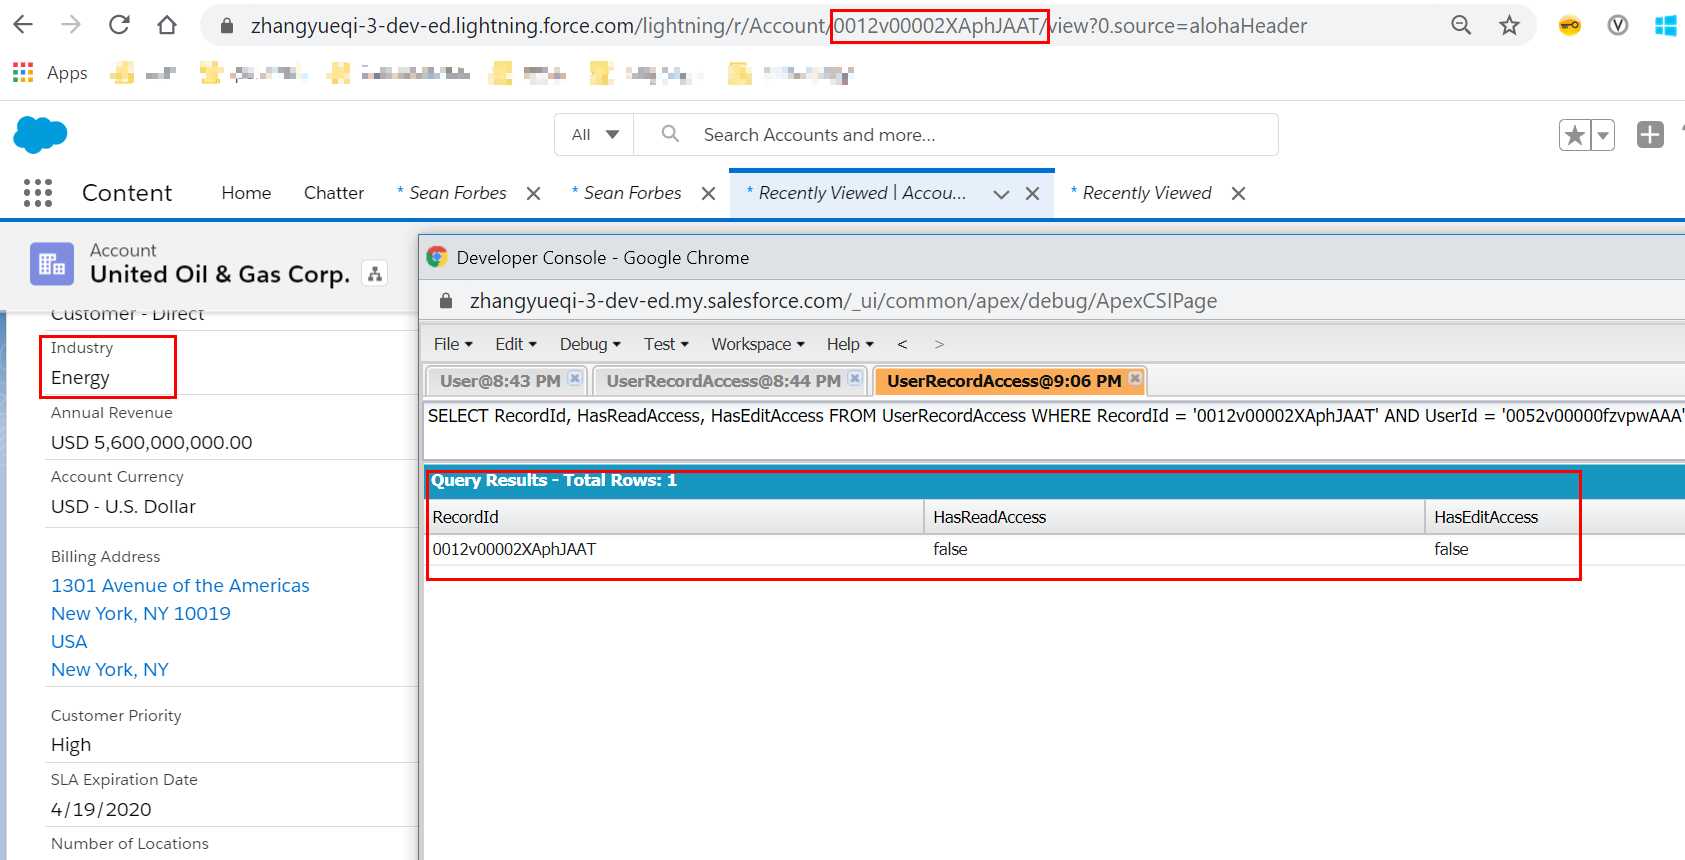Click the 1301 Avenue of the Americas link
The height and width of the screenshot is (860, 1685).
point(180,585)
